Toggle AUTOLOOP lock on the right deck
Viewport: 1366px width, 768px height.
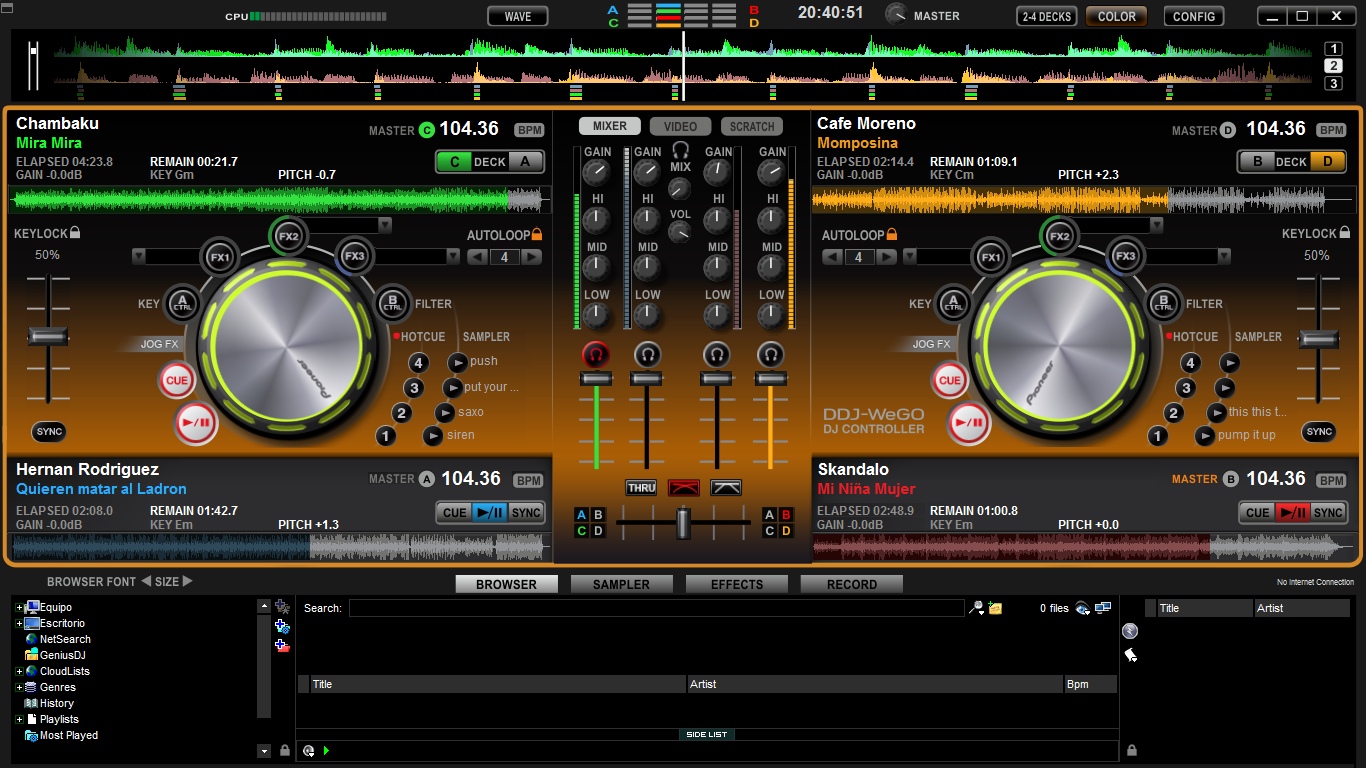tap(891, 234)
